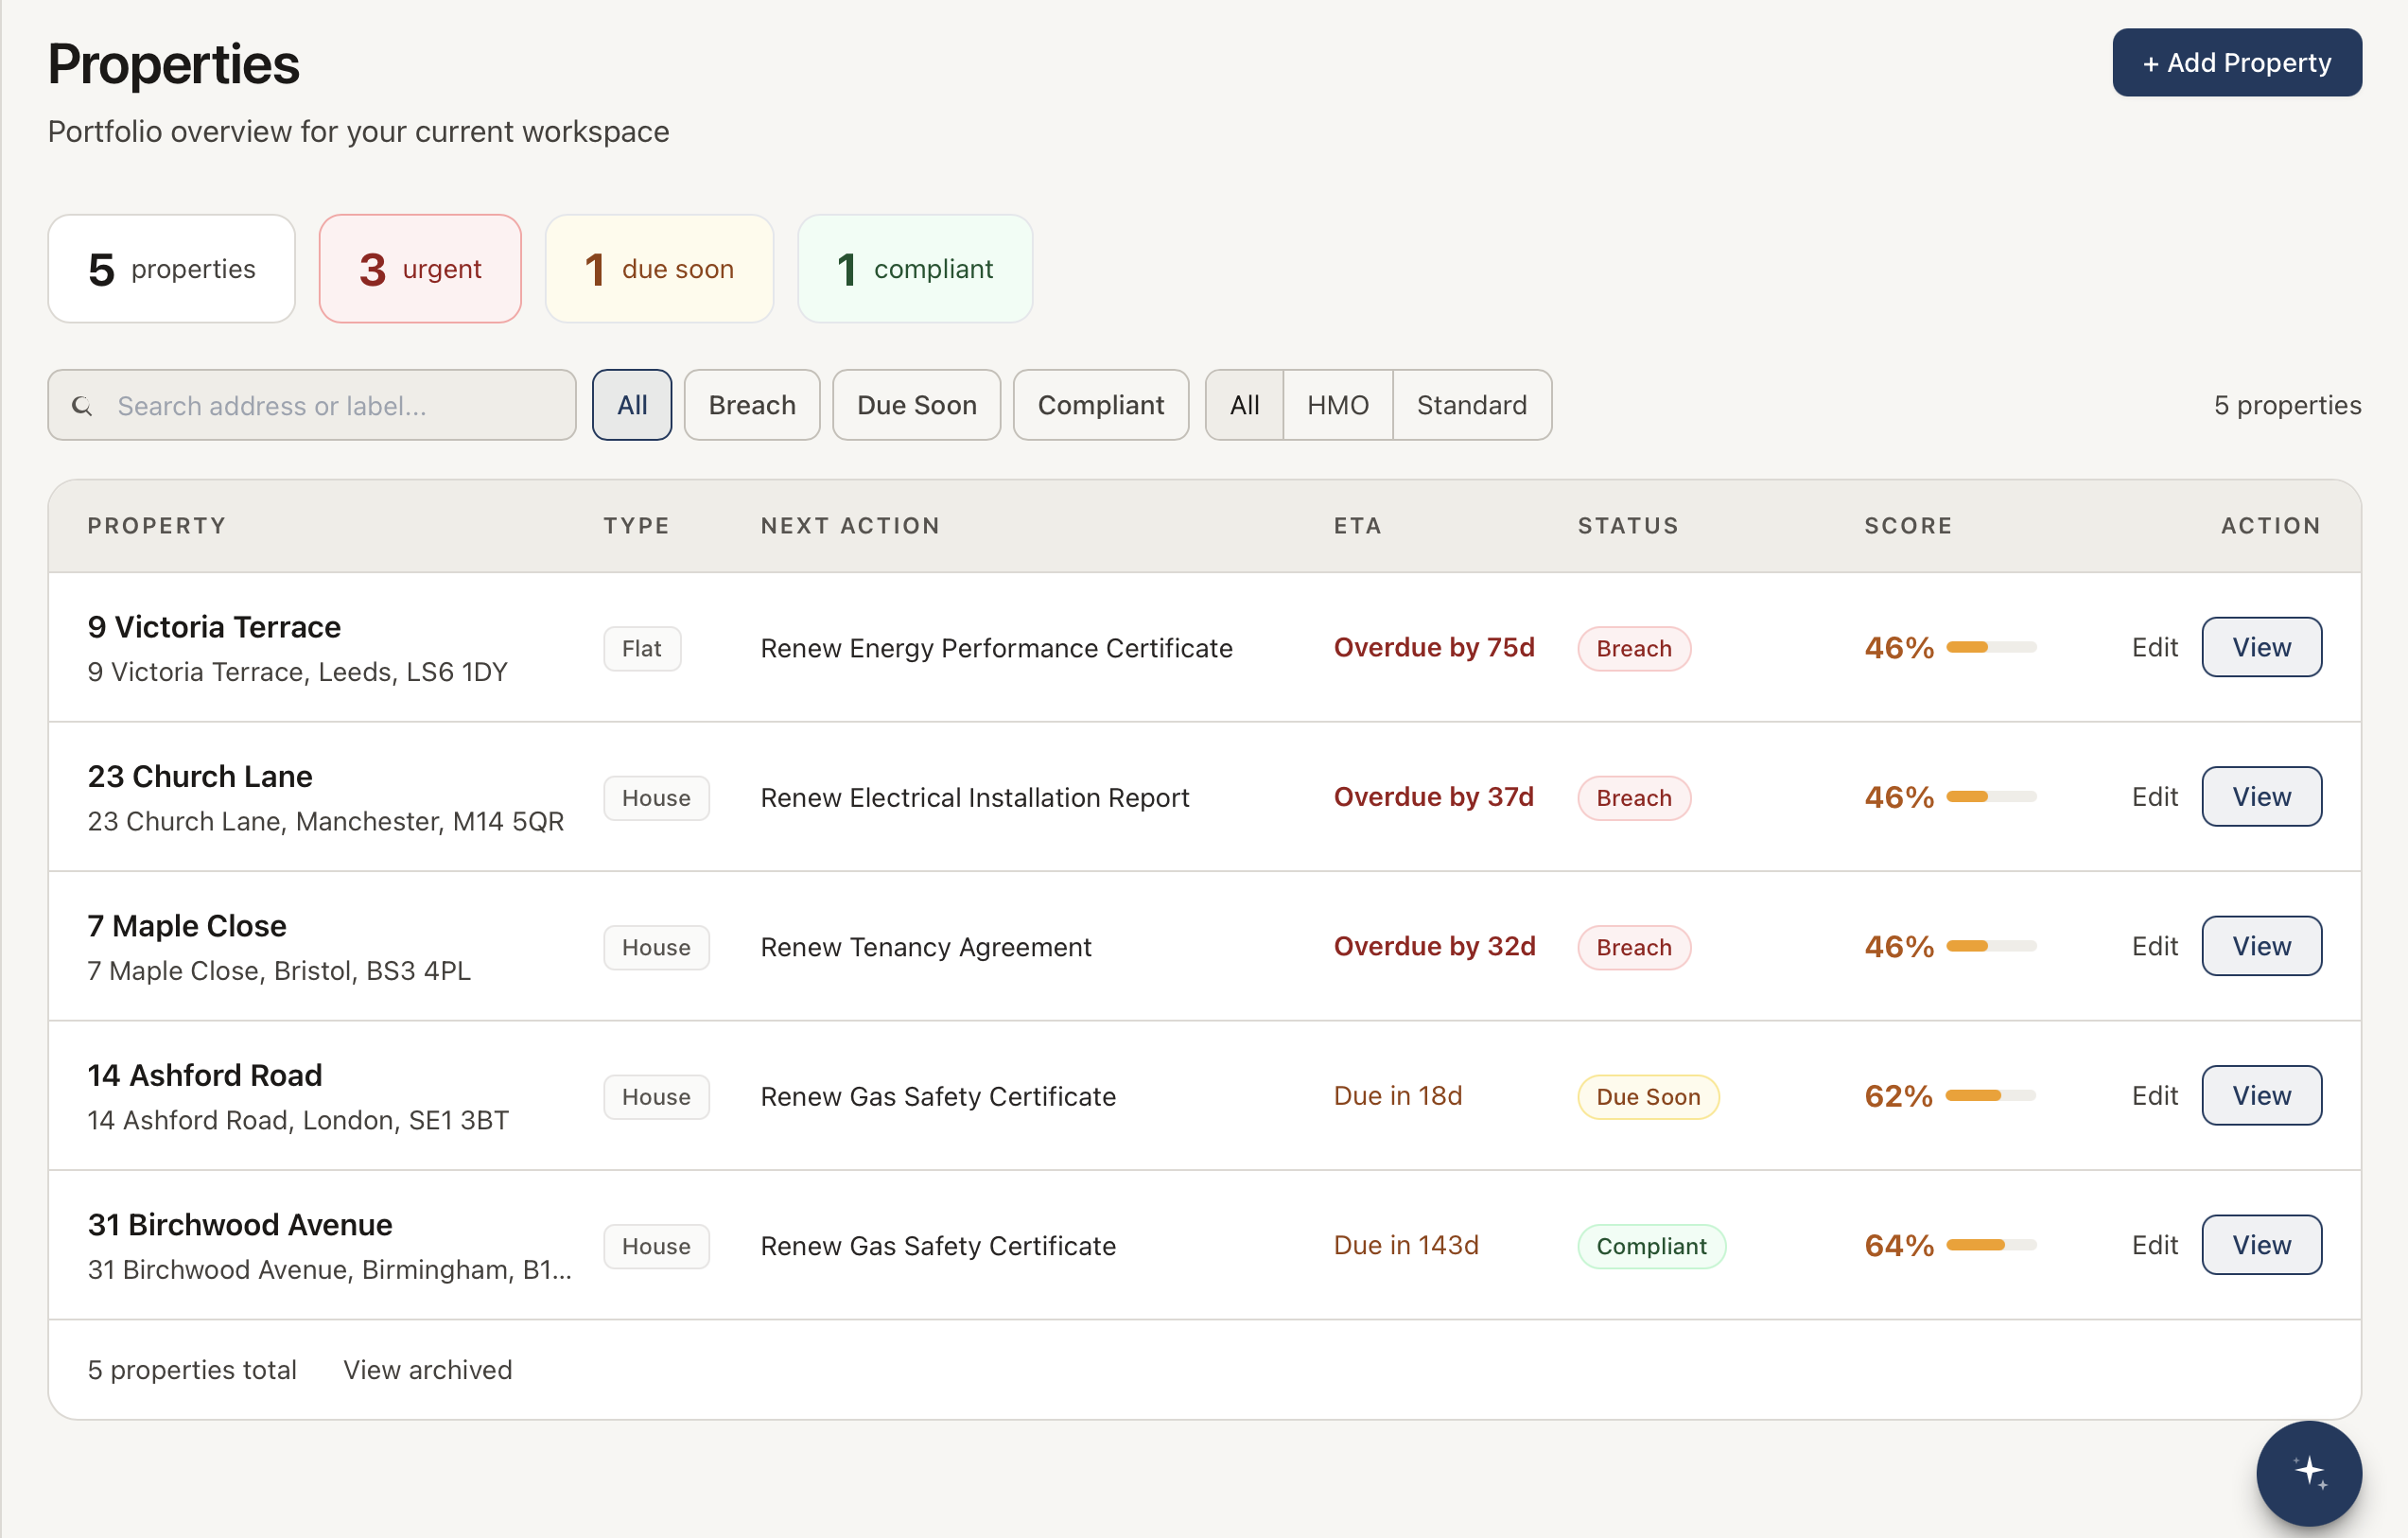Screen dimensions: 2408x1538
Task: Open the All status filter
Action: 632,405
